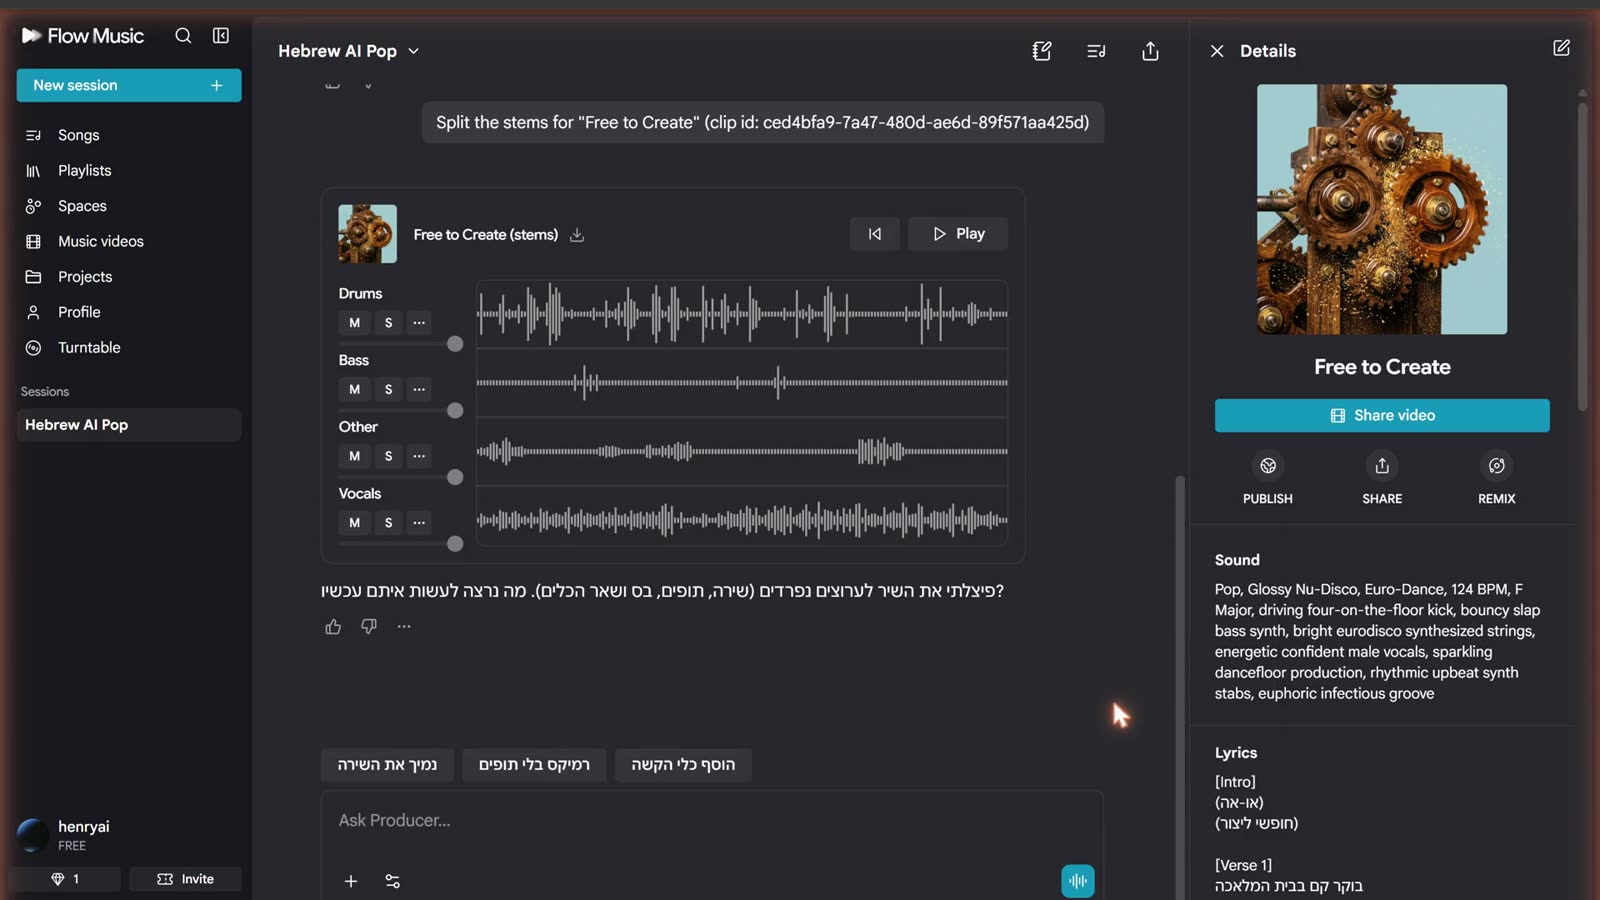The image size is (1600, 900).
Task: Click the Drums volume slider handle
Action: pyautogui.click(x=455, y=344)
